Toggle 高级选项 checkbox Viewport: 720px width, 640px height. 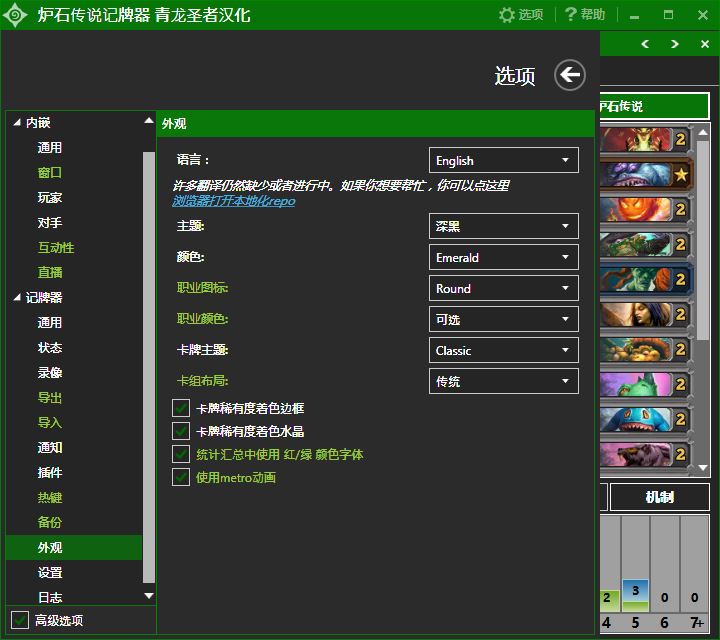(20, 620)
